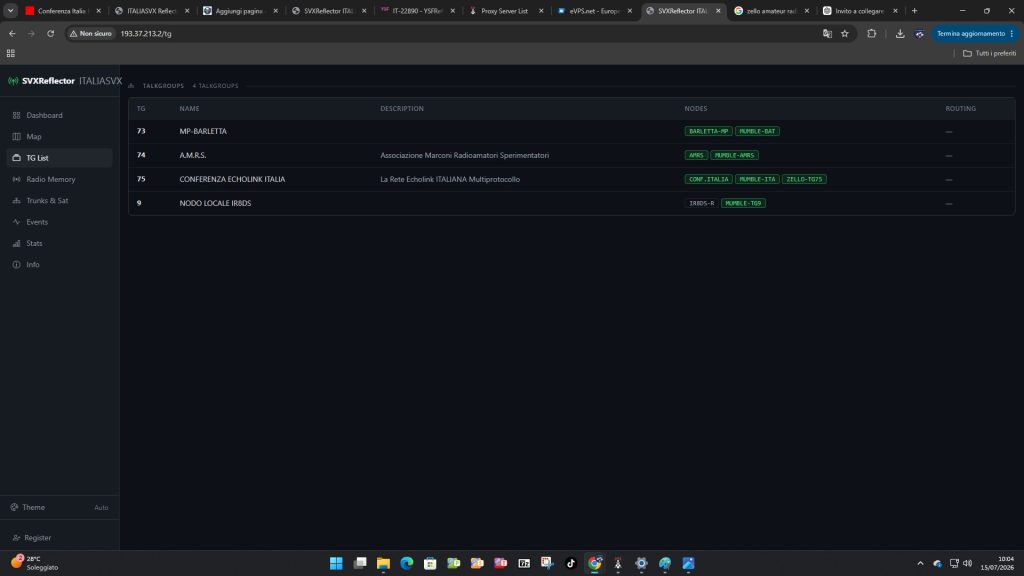Show hidden system tray icons

[x=920, y=563]
